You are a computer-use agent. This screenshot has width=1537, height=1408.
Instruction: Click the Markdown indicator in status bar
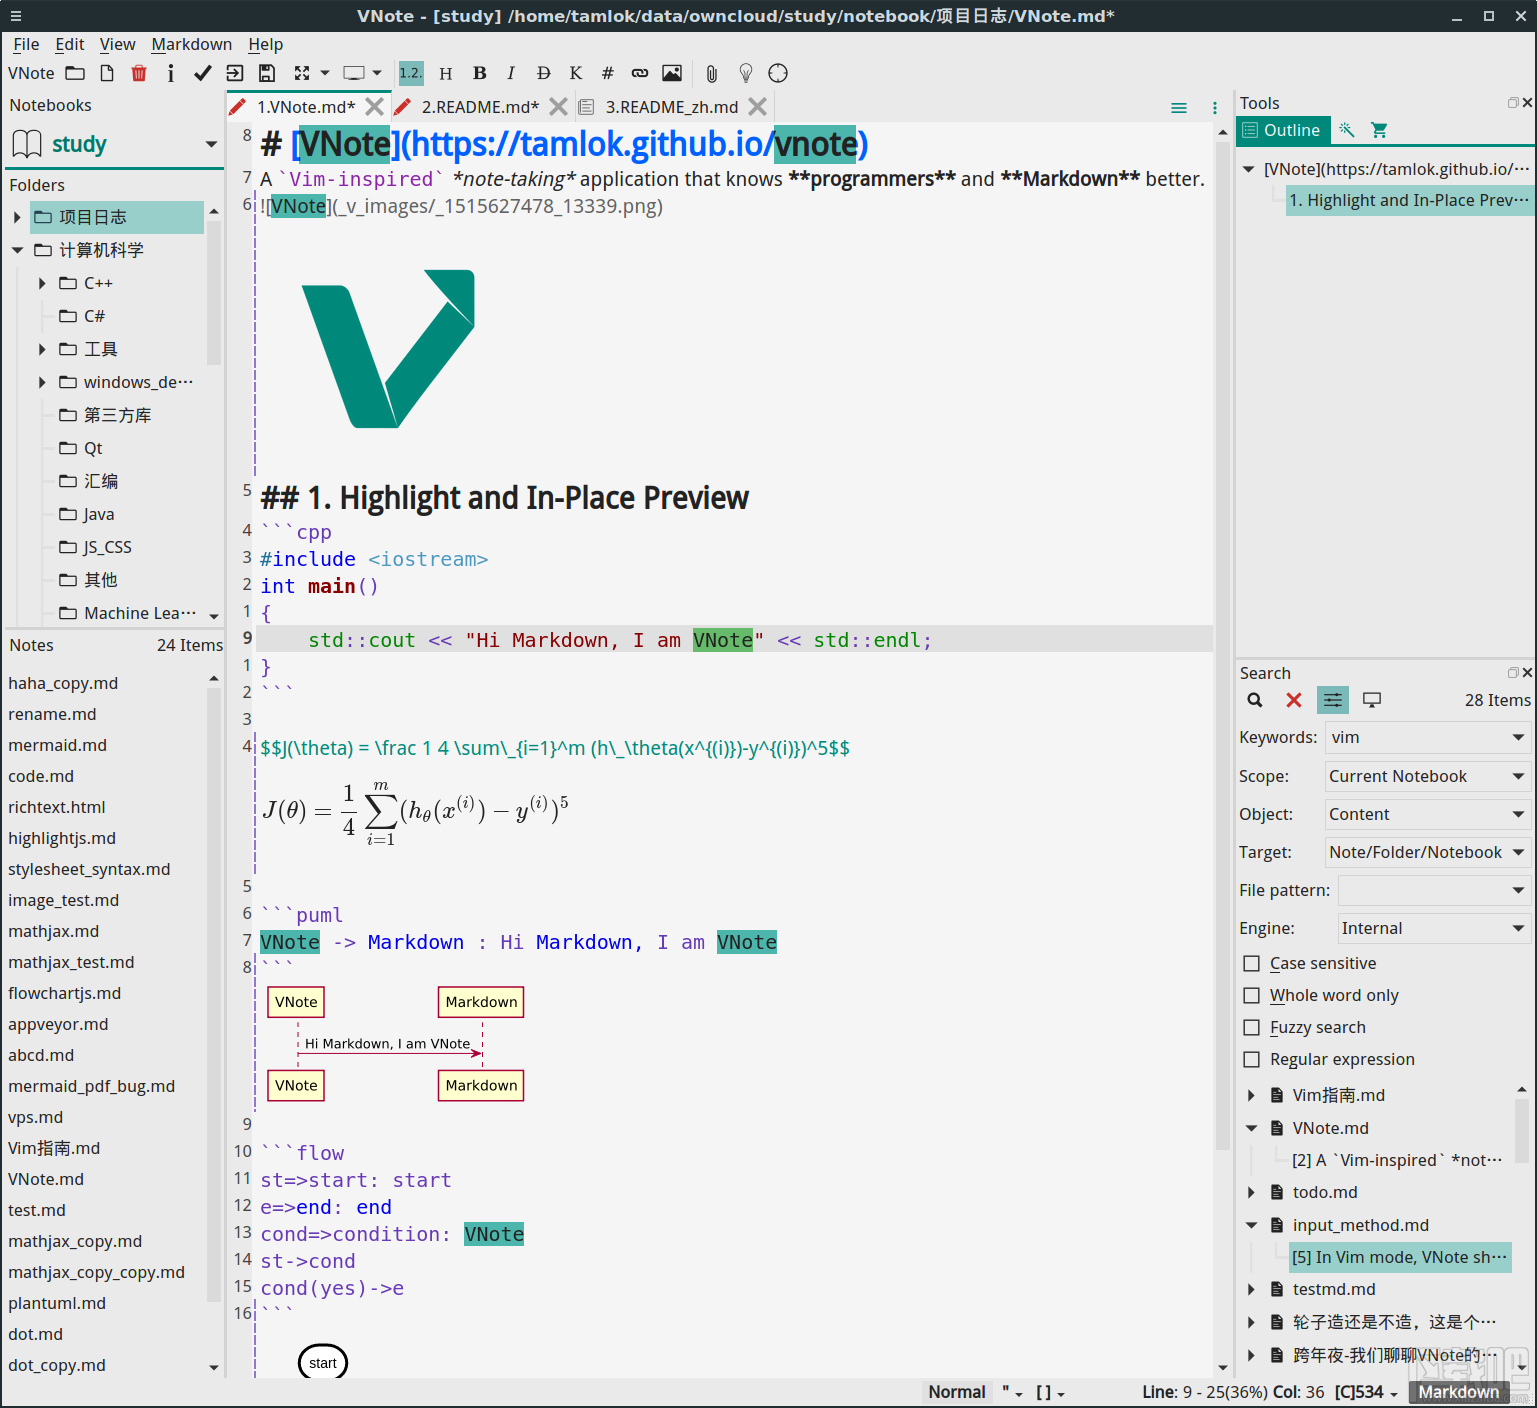pos(1459,1392)
